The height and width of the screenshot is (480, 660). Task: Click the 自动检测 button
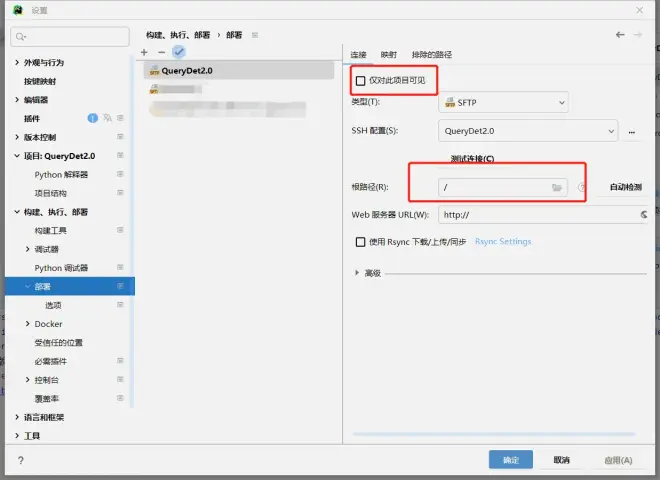626,187
